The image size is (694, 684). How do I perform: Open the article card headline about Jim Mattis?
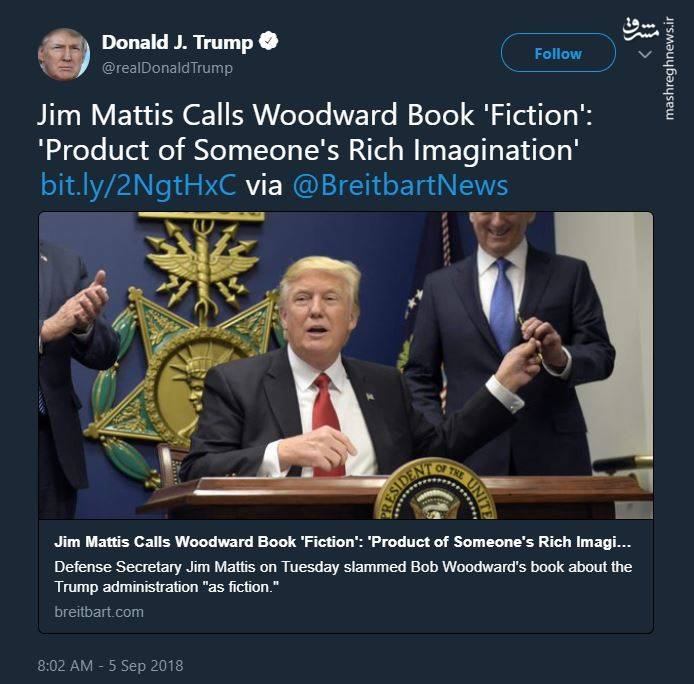click(343, 542)
